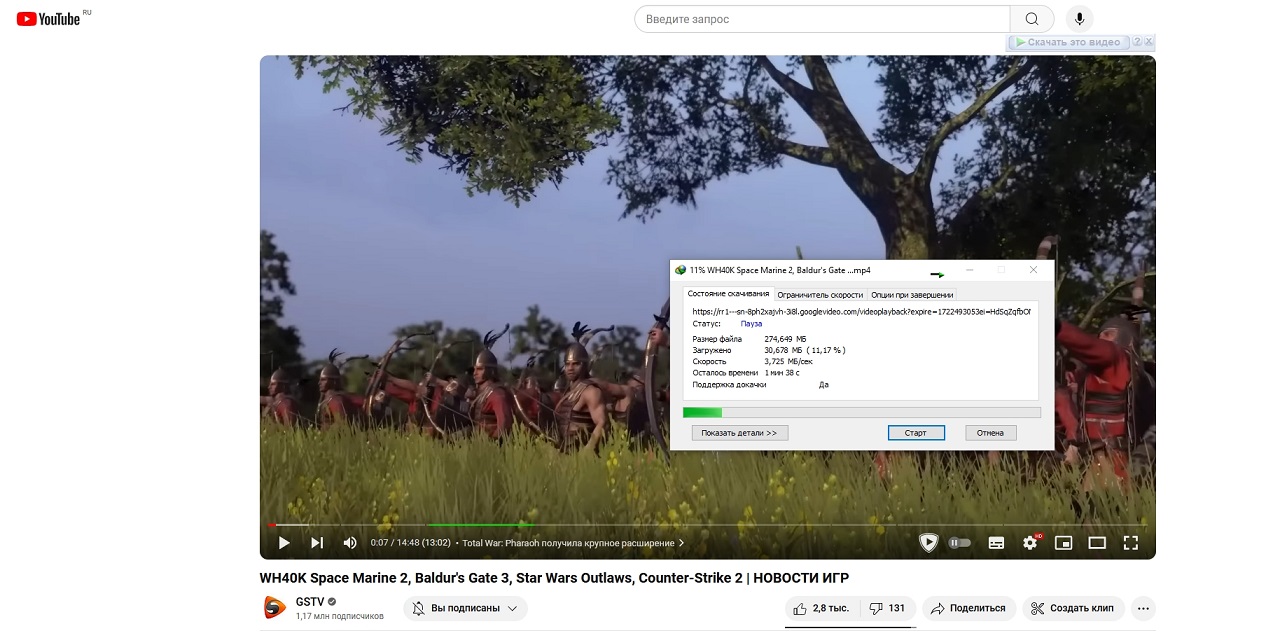1280x638 pixels.
Task: Toggle subtitles in the player
Action: tap(997, 543)
